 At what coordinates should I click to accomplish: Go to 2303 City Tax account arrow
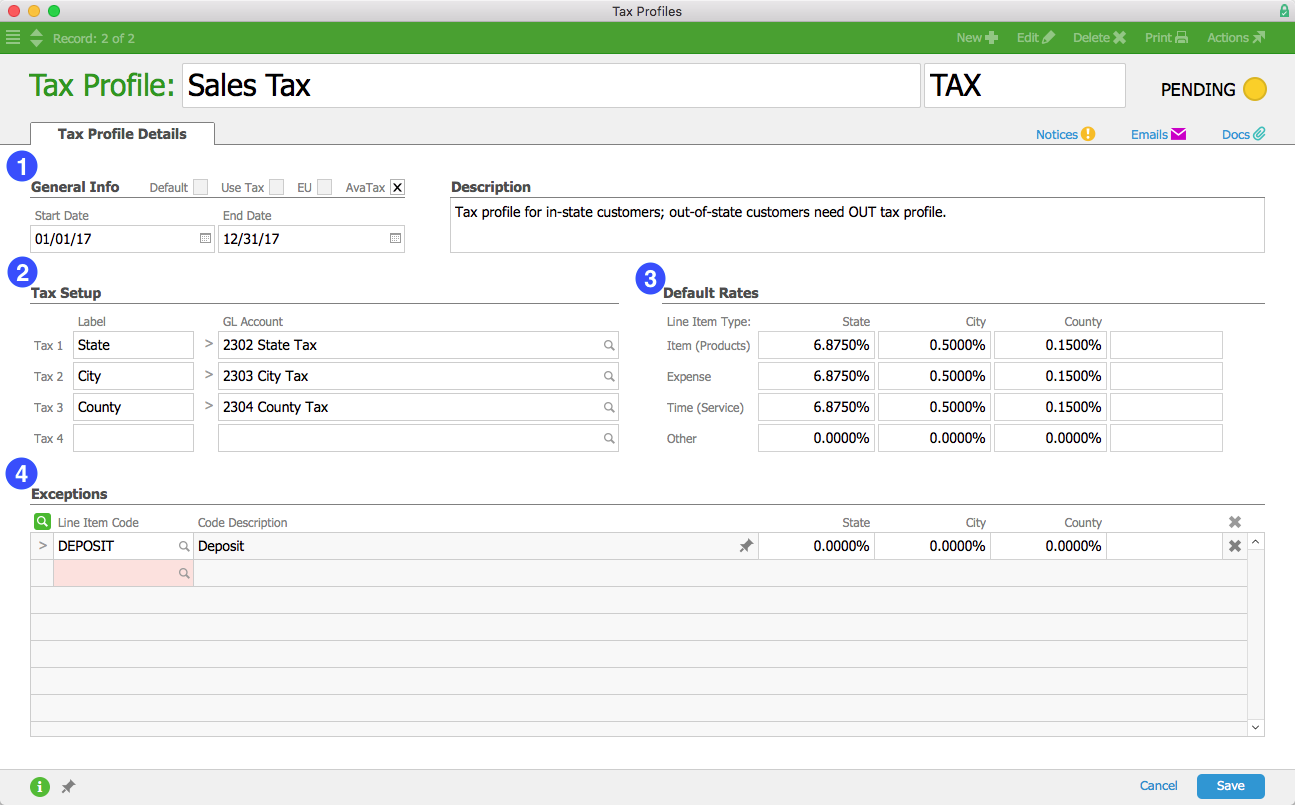pos(208,376)
